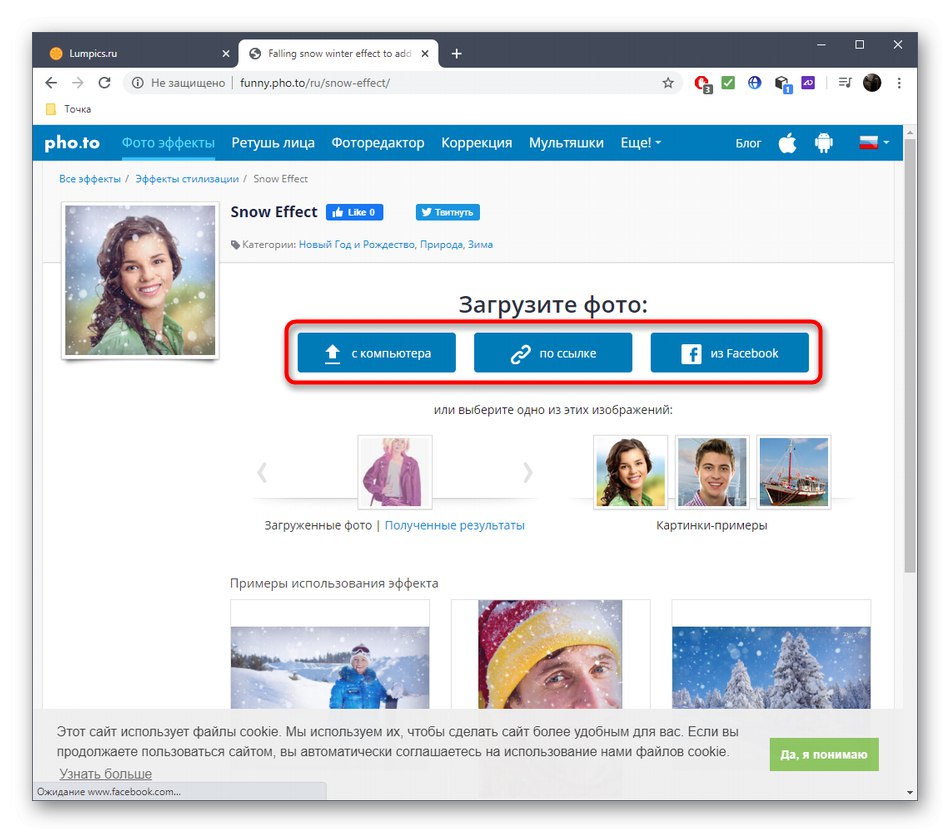Open the Узнать больше cookie link

105,774
